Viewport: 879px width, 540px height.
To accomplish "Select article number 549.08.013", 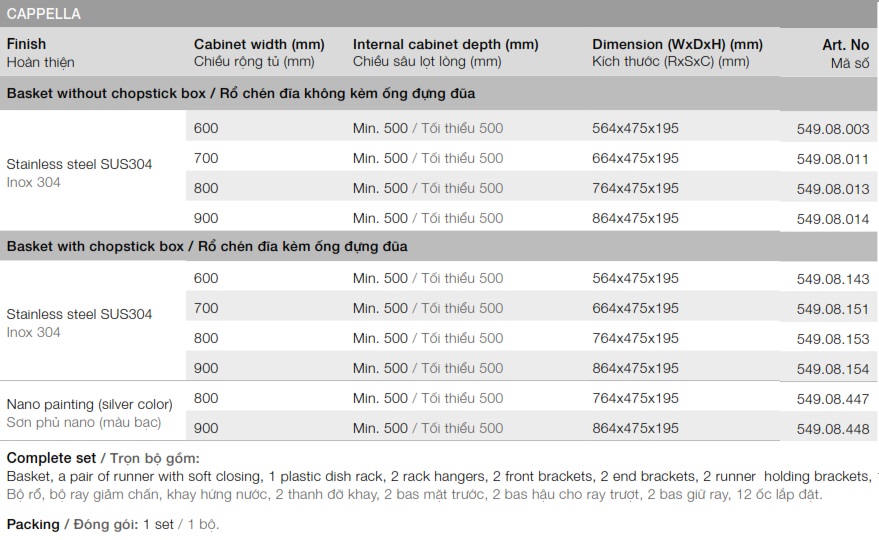I will pyautogui.click(x=833, y=189).
